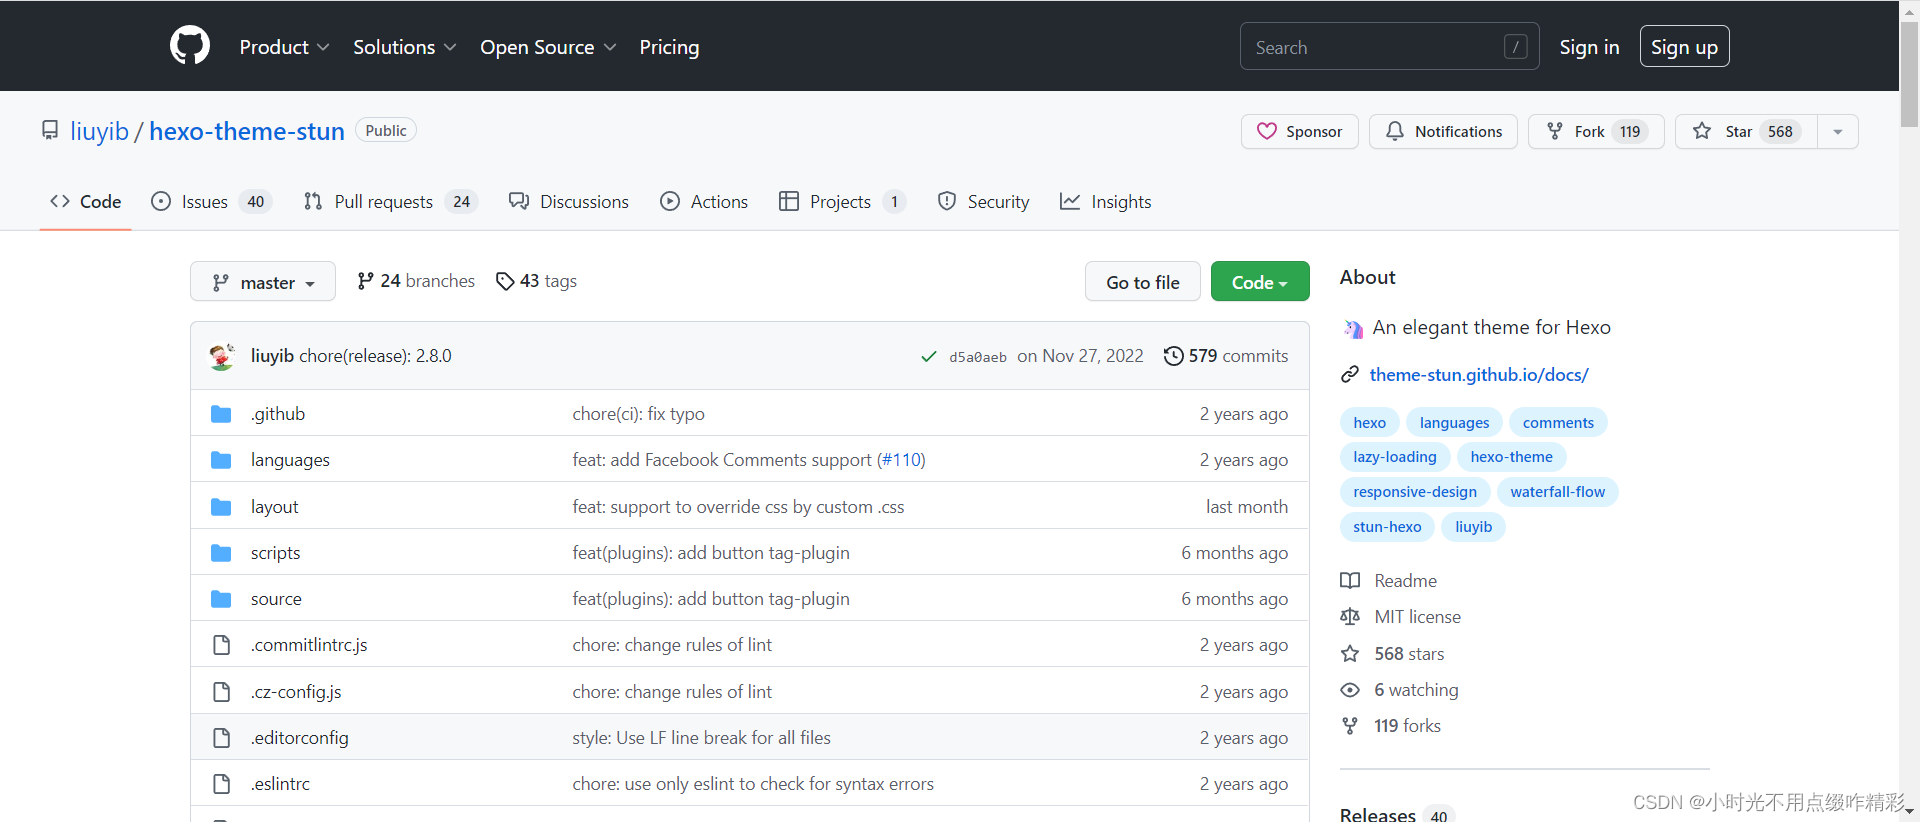
Task: Click the source folder icon
Action: pyautogui.click(x=221, y=599)
